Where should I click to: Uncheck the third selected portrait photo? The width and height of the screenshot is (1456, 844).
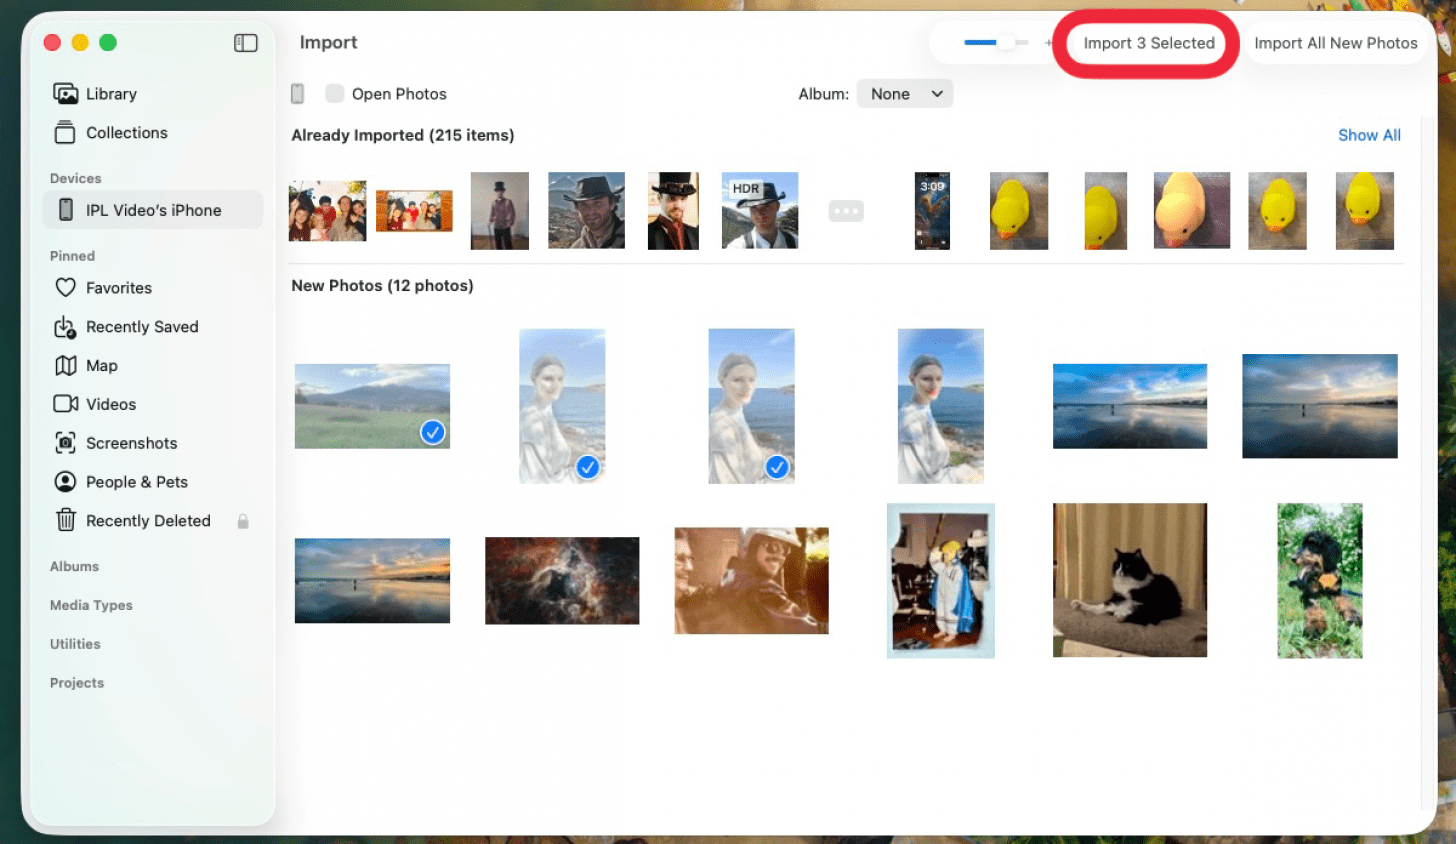(776, 467)
